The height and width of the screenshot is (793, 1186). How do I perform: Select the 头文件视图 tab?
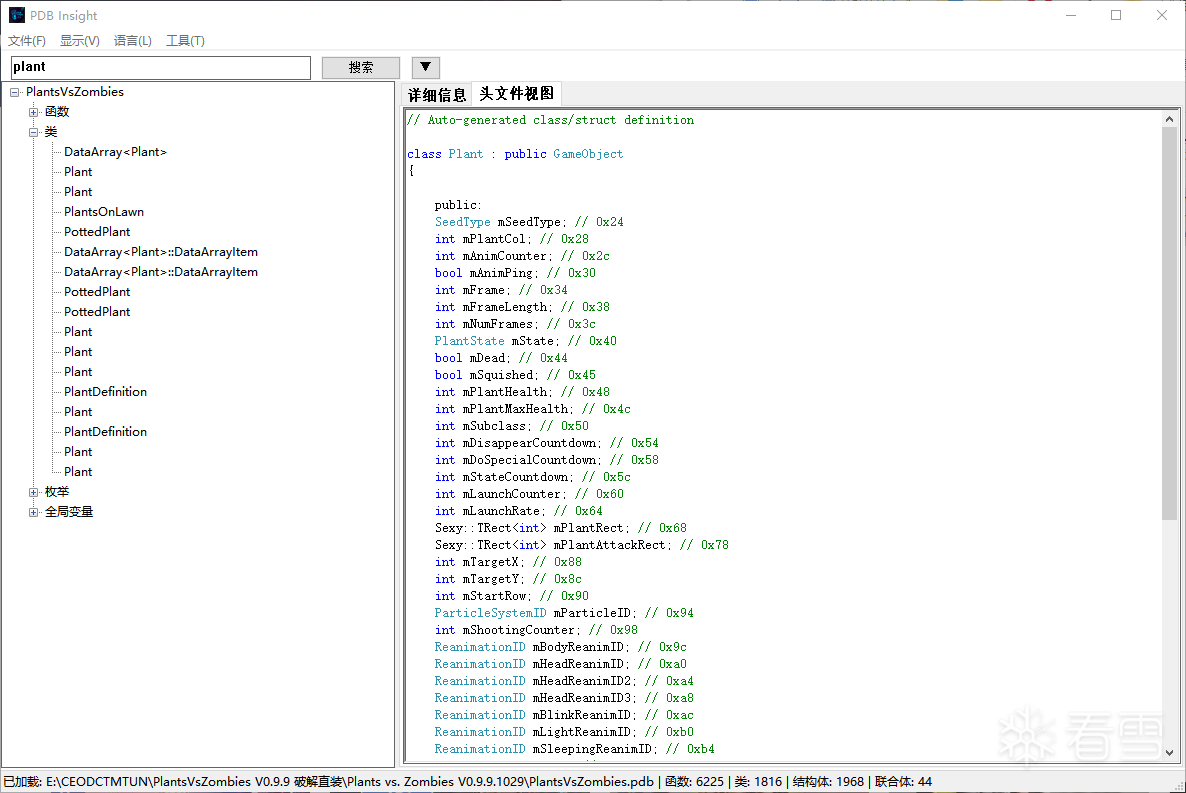click(x=516, y=94)
